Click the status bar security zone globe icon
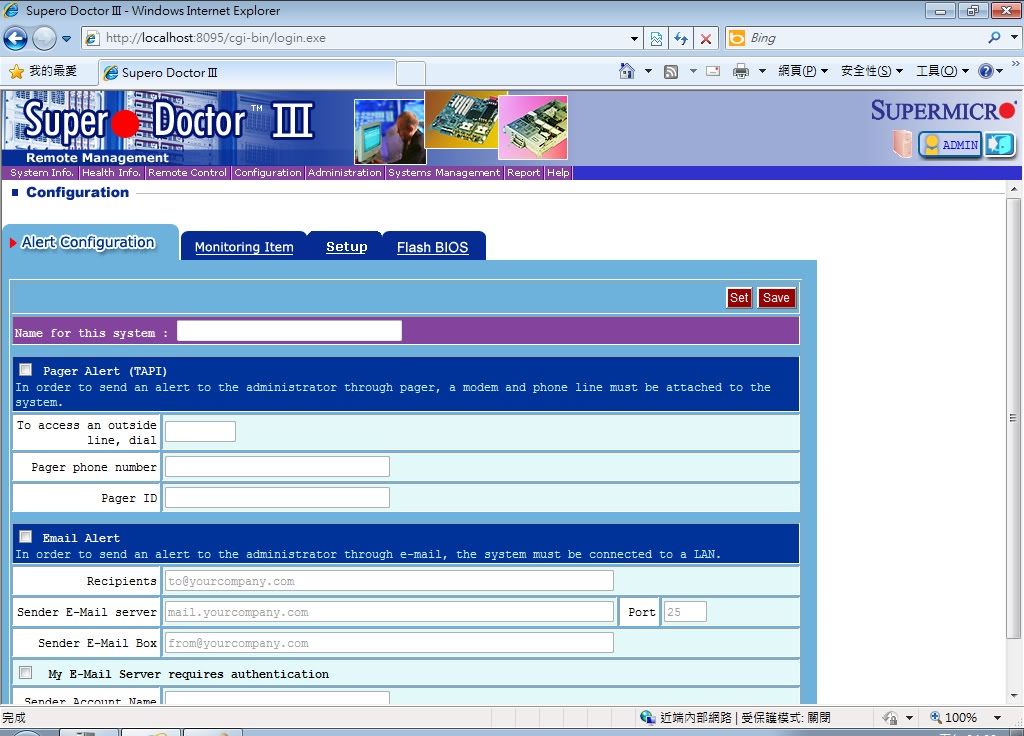This screenshot has width=1024, height=736. point(647,717)
